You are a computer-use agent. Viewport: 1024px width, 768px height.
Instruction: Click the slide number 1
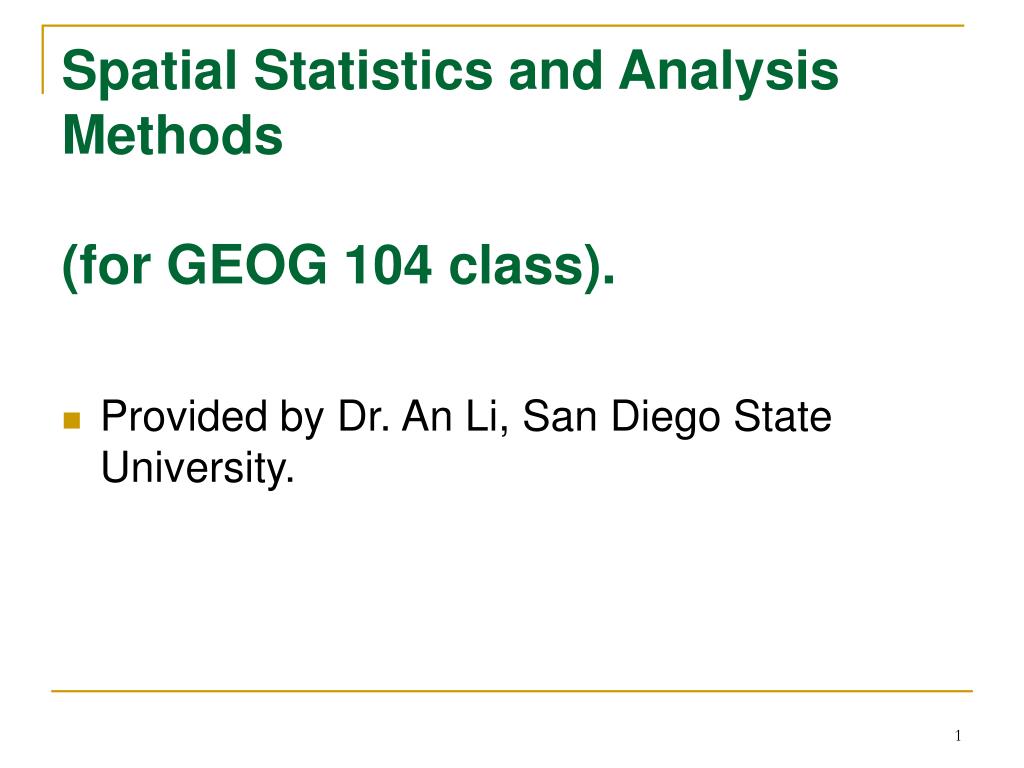(x=957, y=736)
